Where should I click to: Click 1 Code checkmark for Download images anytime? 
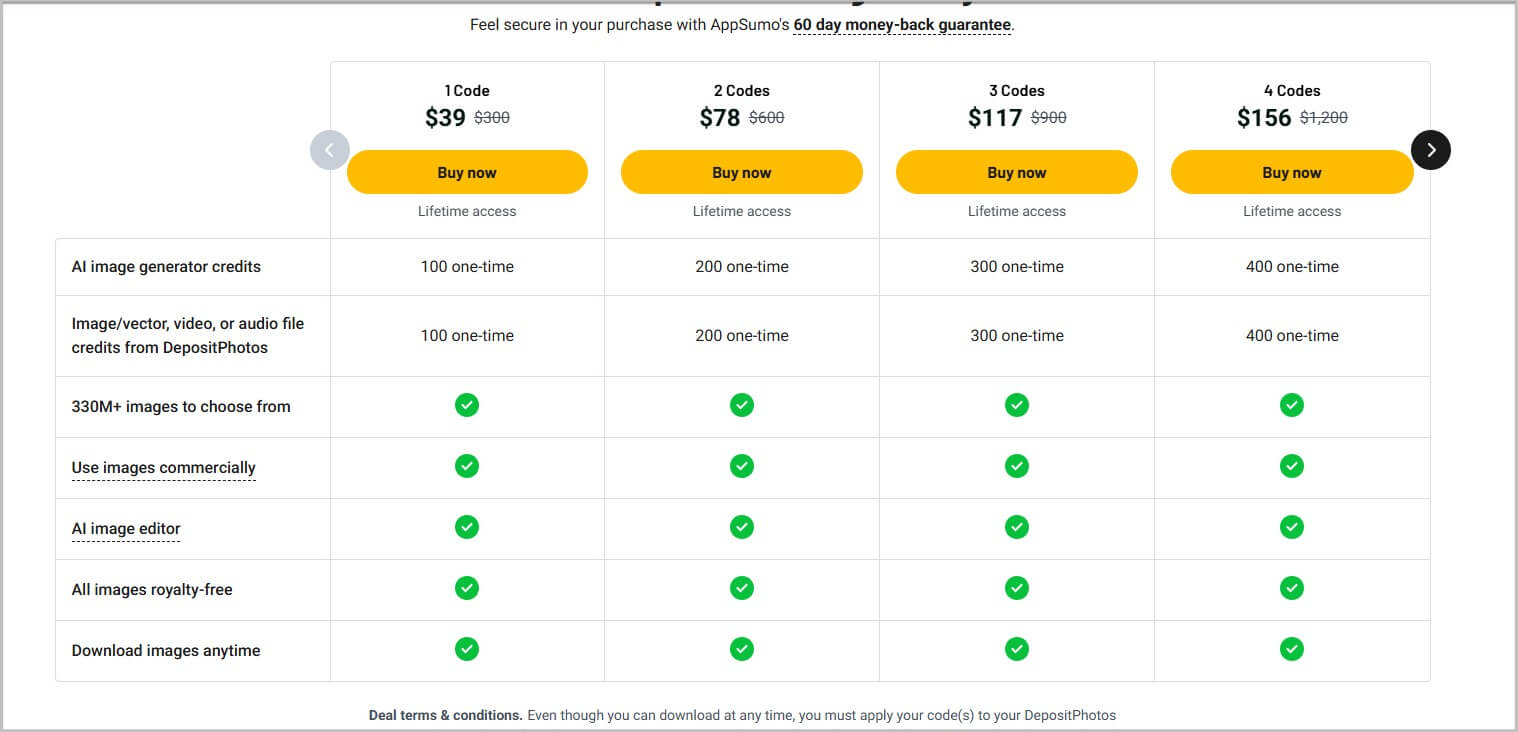coord(467,649)
